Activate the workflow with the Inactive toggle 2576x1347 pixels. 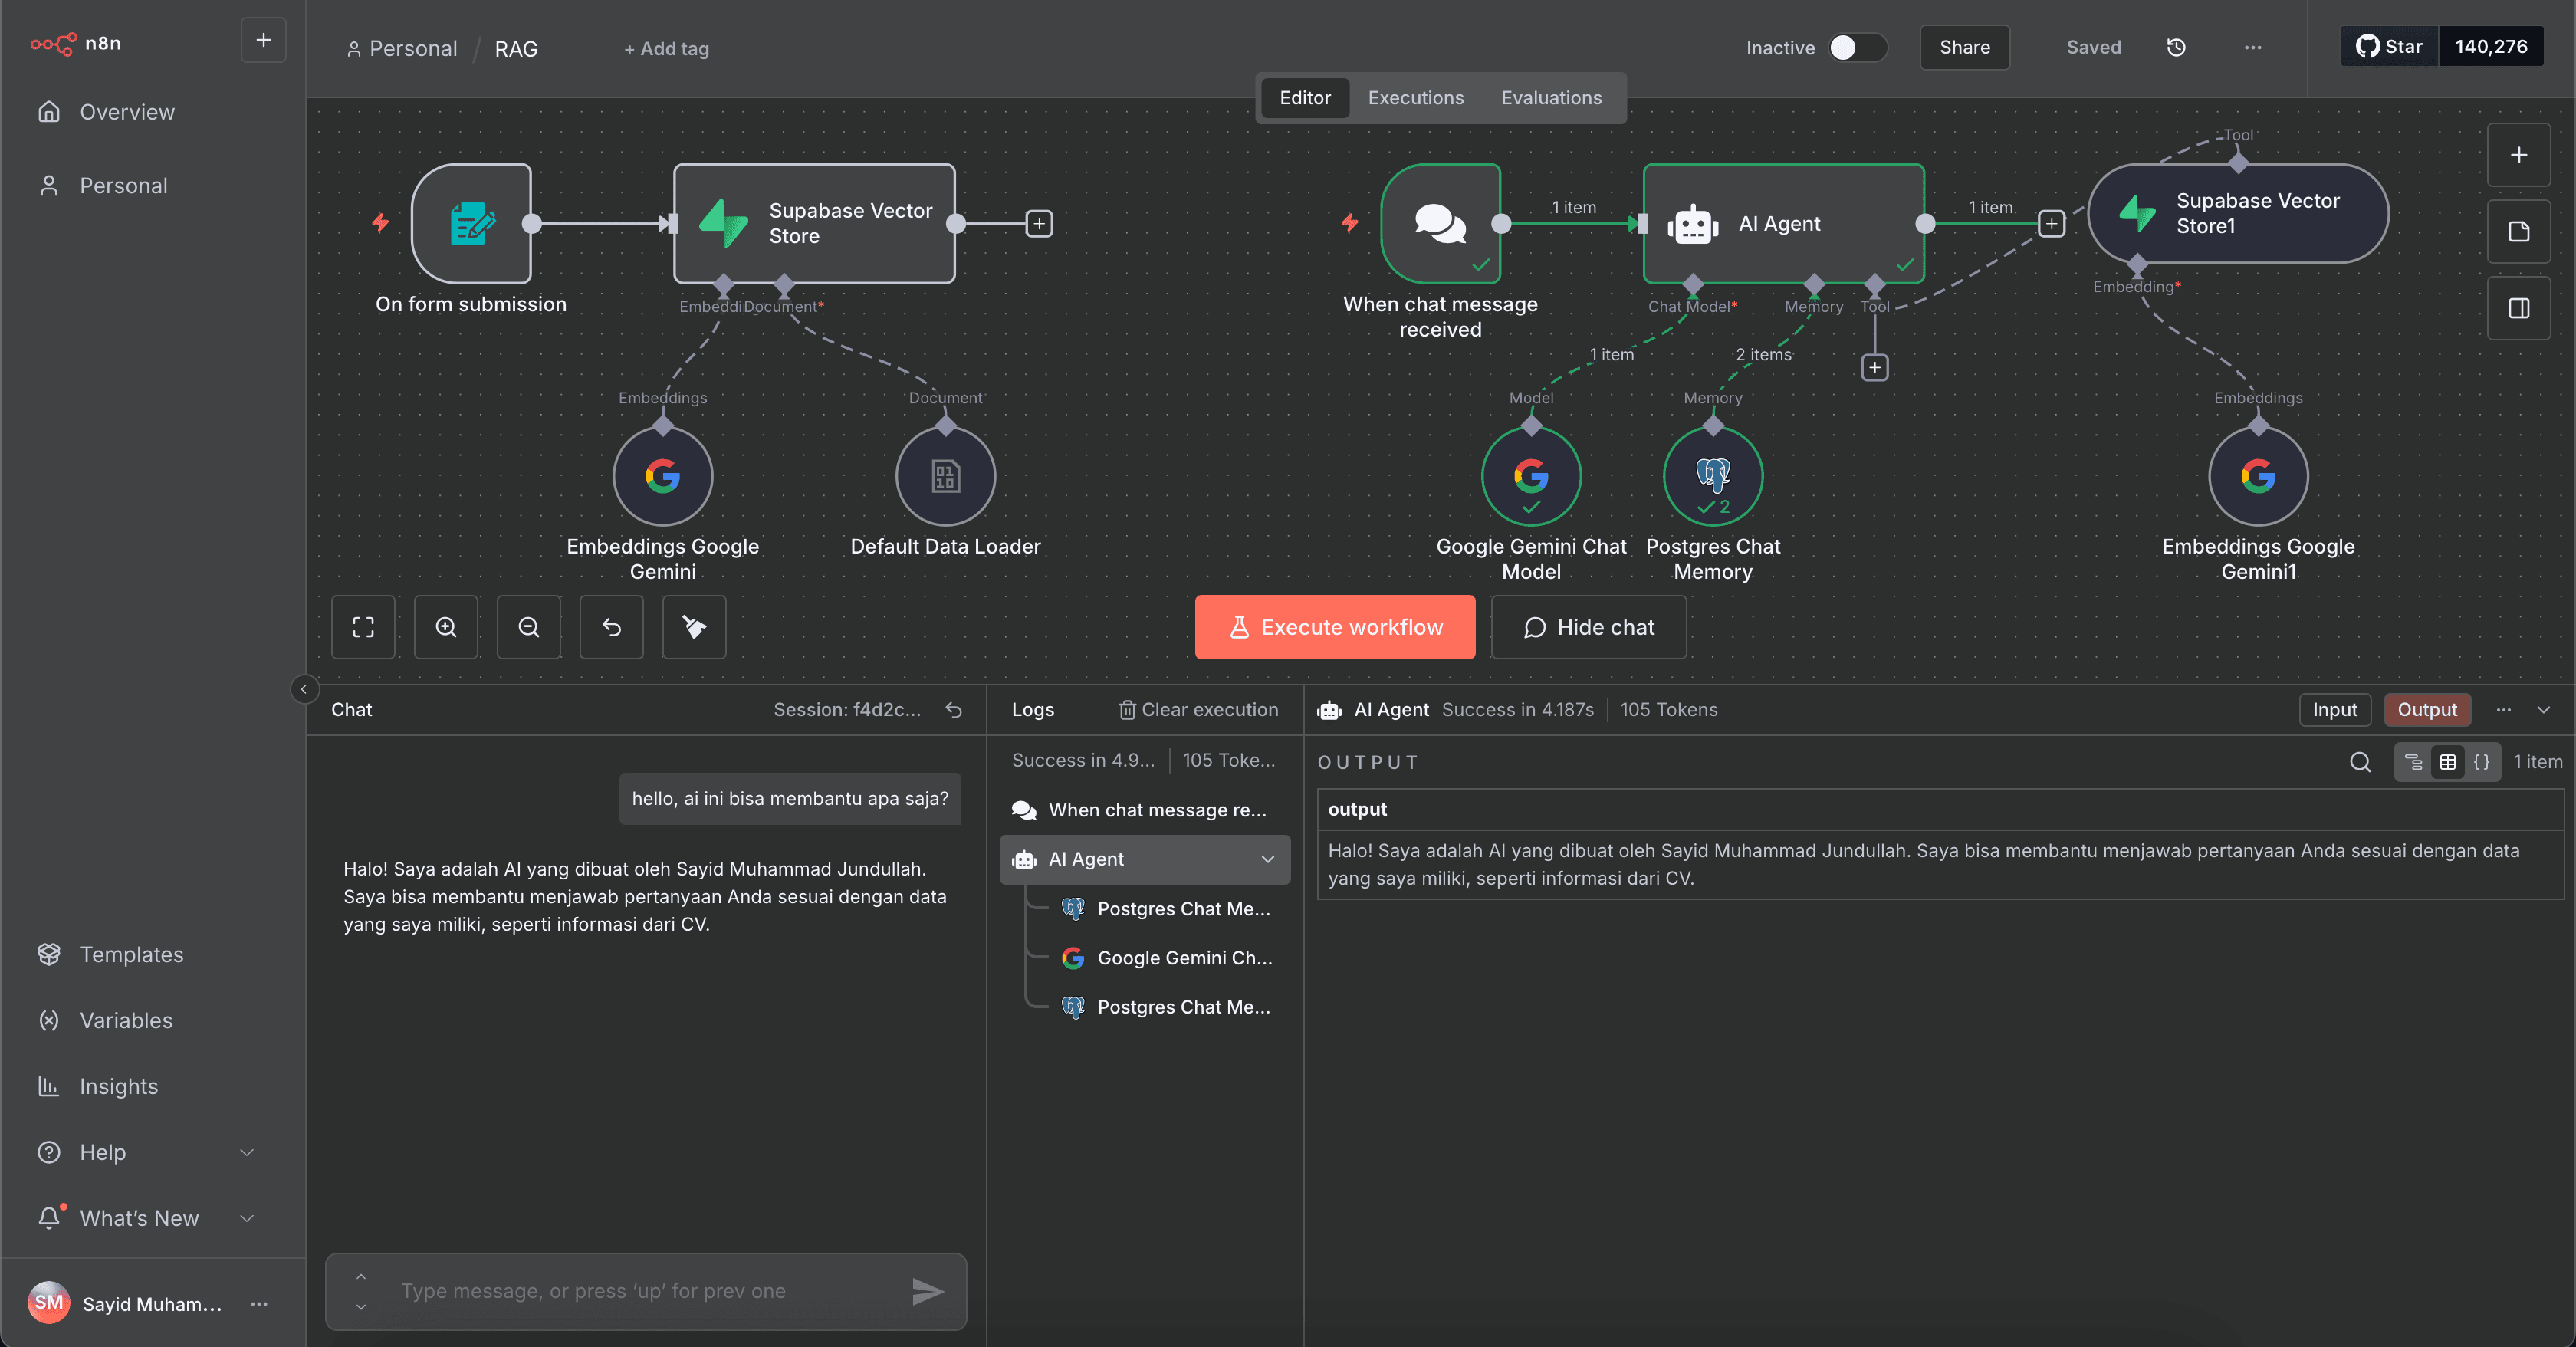(x=1856, y=47)
